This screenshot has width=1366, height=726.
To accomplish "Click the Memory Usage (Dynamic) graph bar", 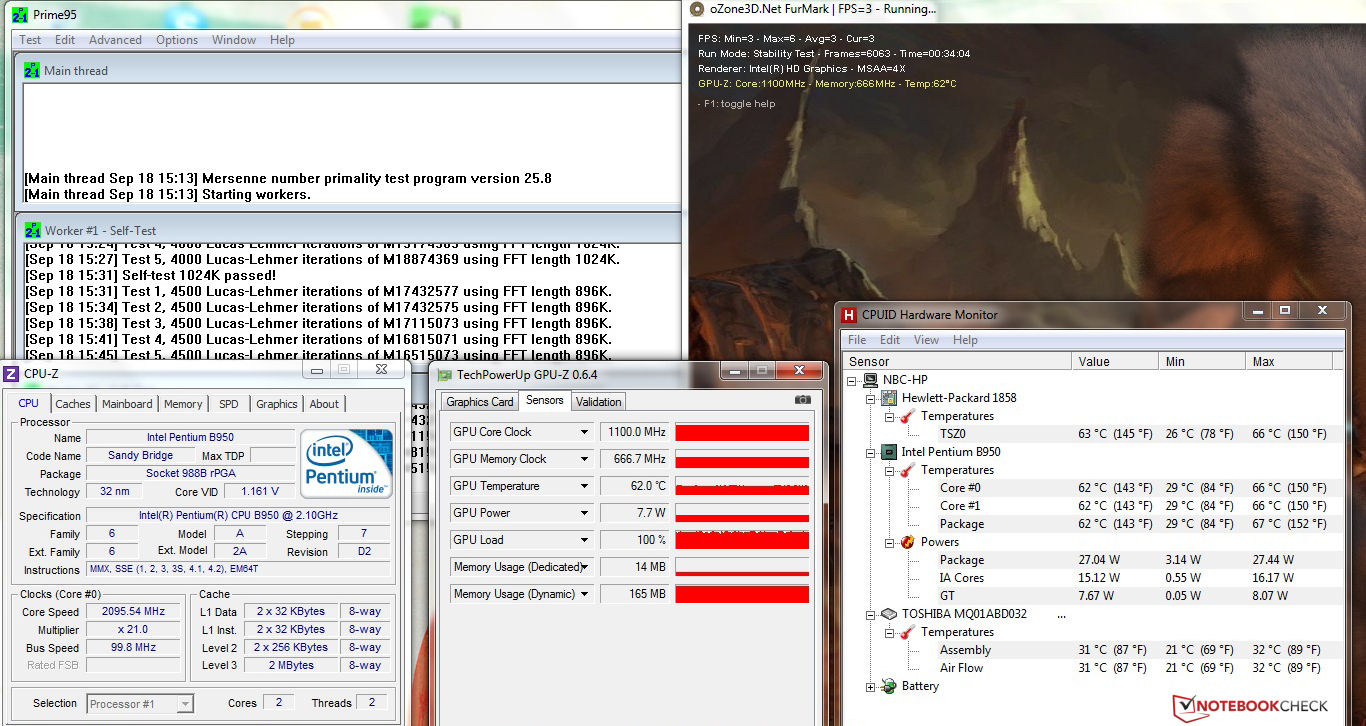I will pyautogui.click(x=742, y=594).
